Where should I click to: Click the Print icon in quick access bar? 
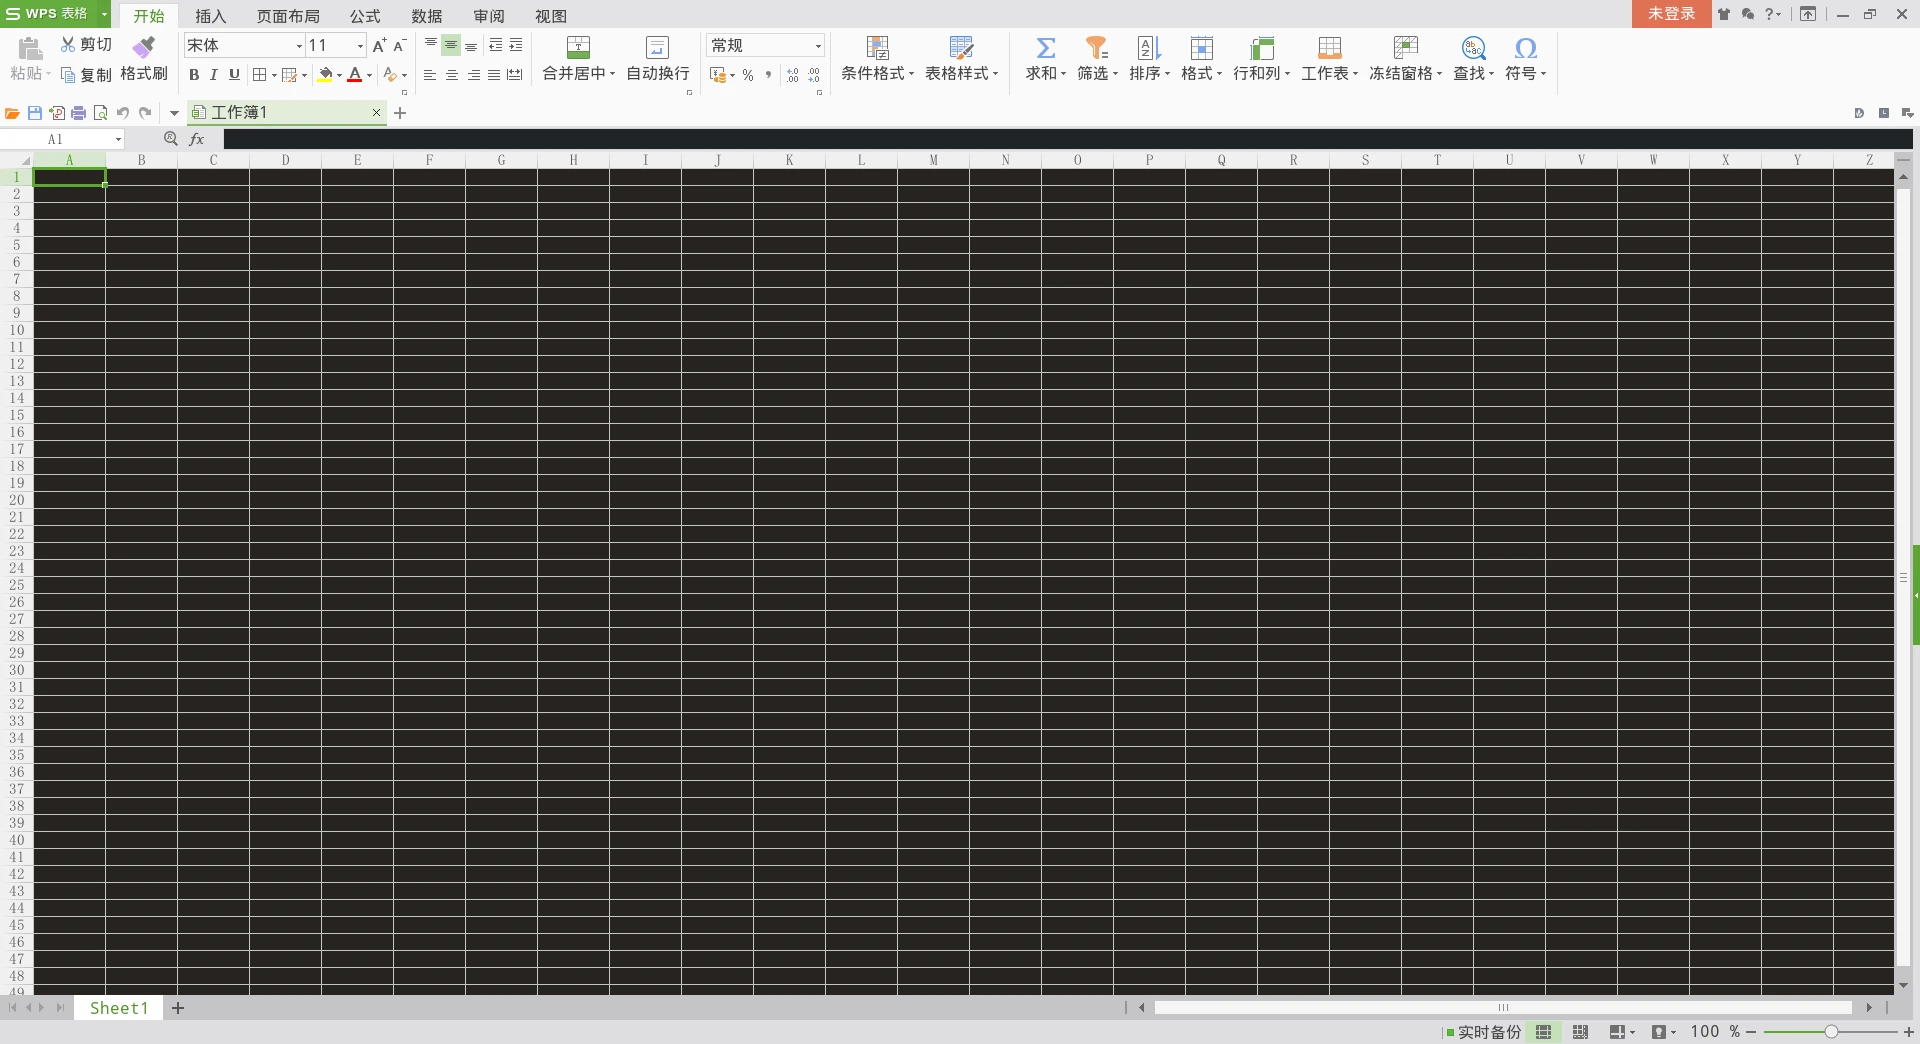tap(79, 113)
